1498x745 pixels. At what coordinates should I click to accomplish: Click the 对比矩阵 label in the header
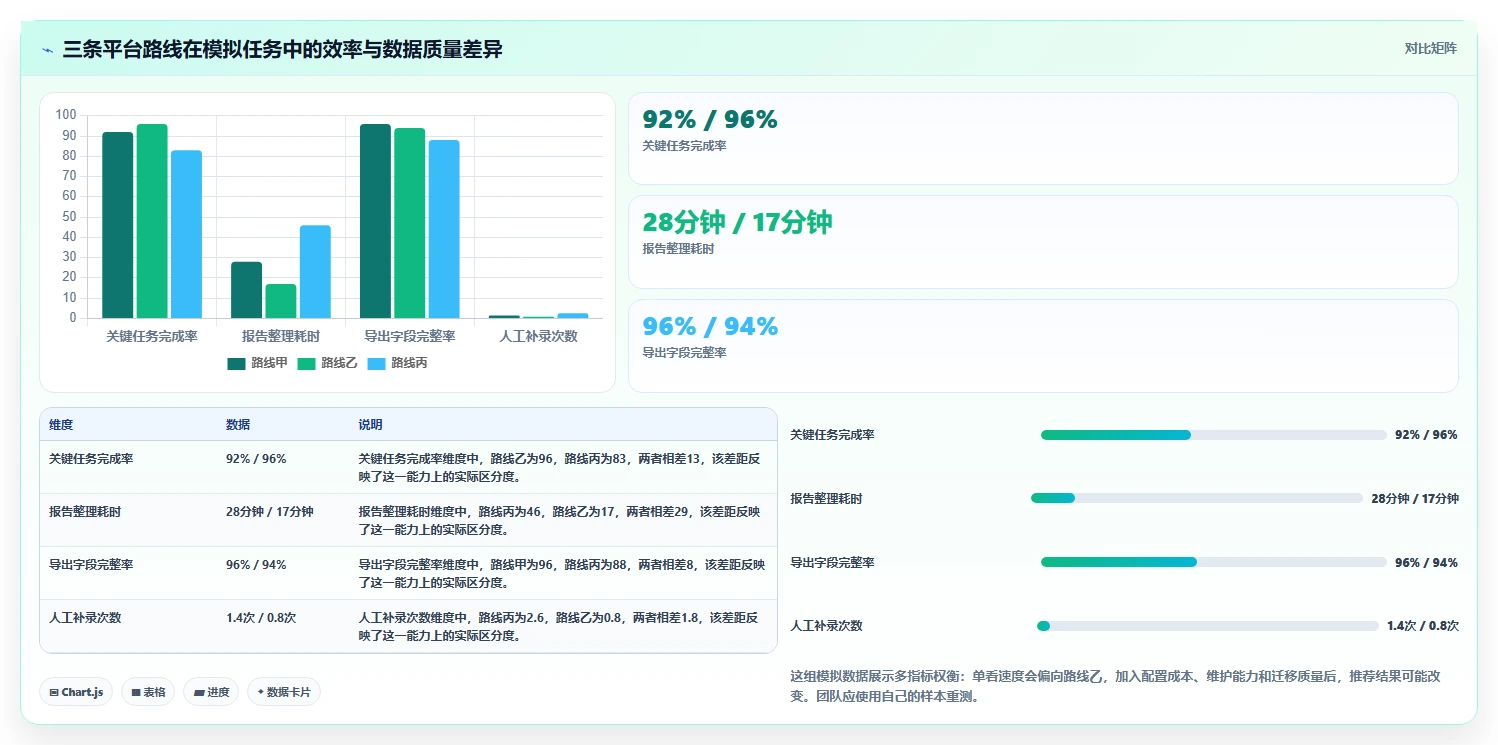[1430, 49]
